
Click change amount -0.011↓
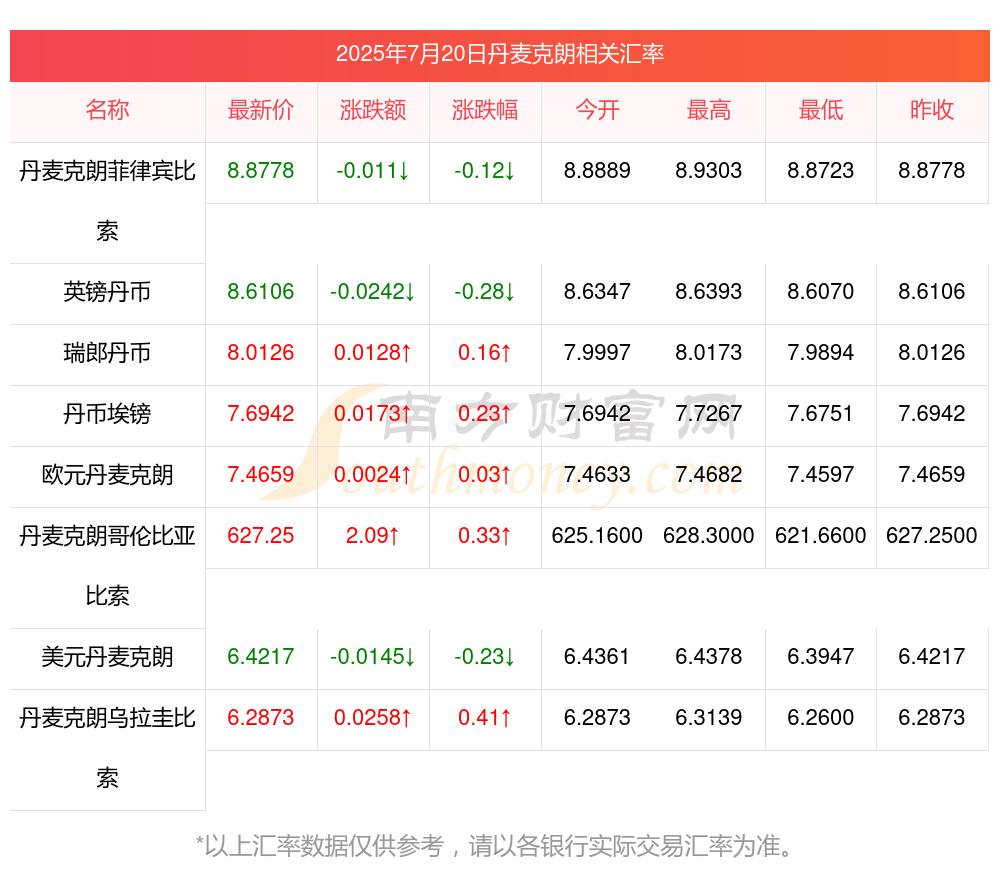pyautogui.click(x=373, y=171)
